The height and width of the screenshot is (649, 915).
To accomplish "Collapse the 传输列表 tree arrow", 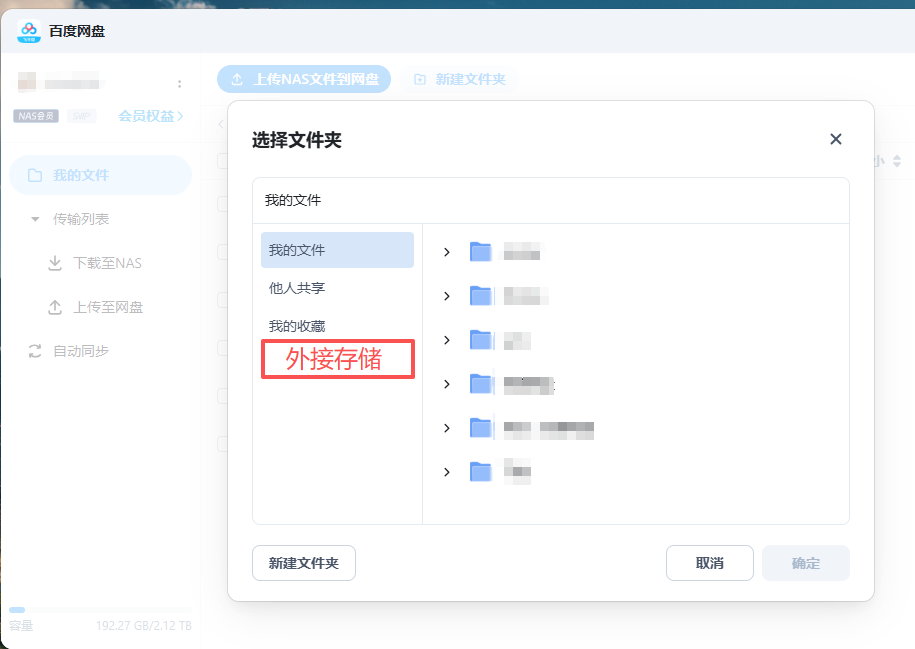I will tap(35, 219).
